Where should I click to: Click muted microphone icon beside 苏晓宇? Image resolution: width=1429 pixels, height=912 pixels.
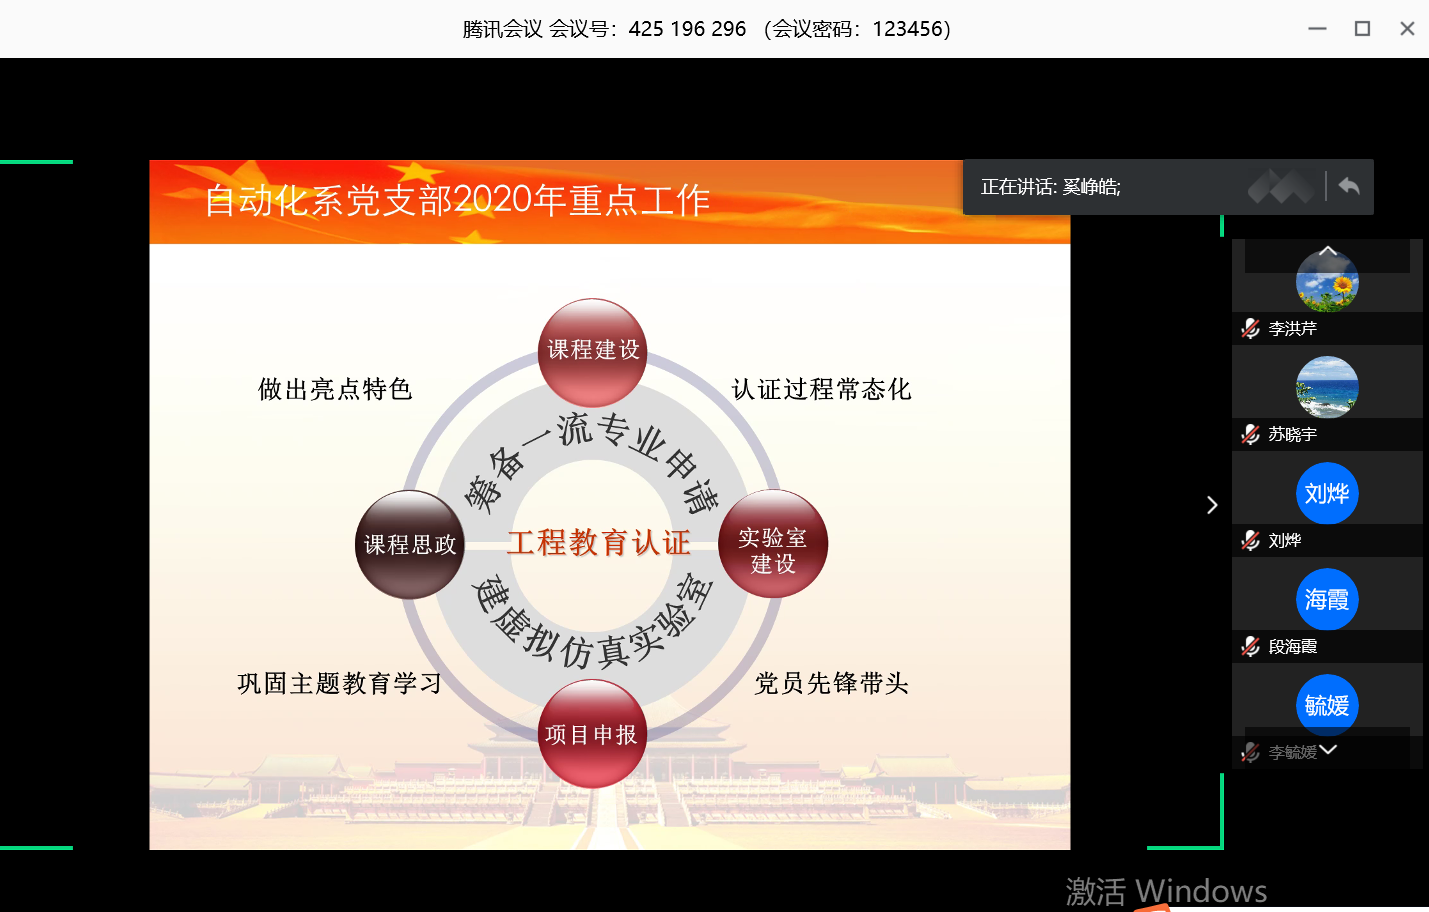1250,434
